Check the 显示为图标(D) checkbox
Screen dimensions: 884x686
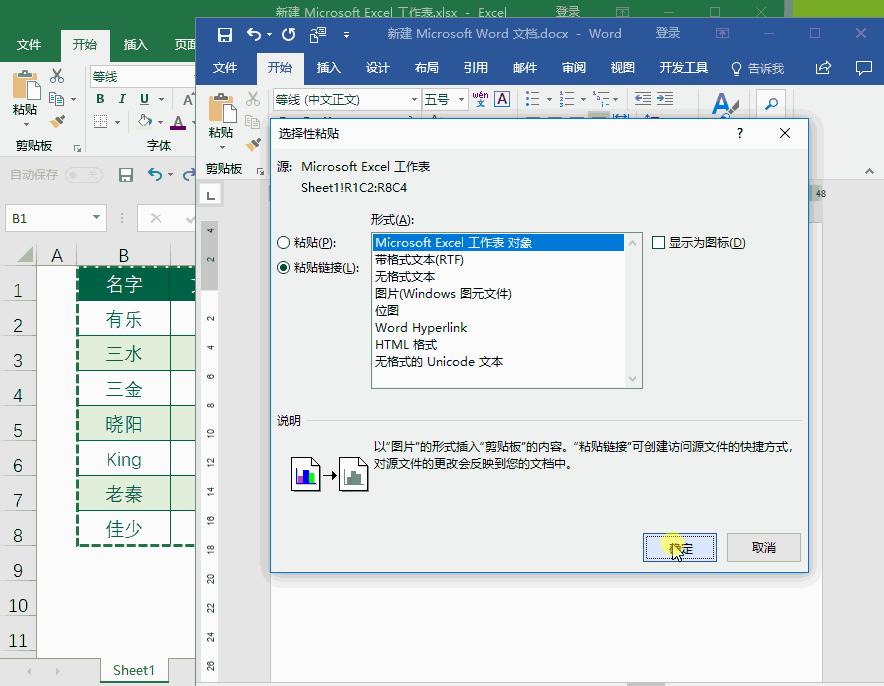[658, 243]
